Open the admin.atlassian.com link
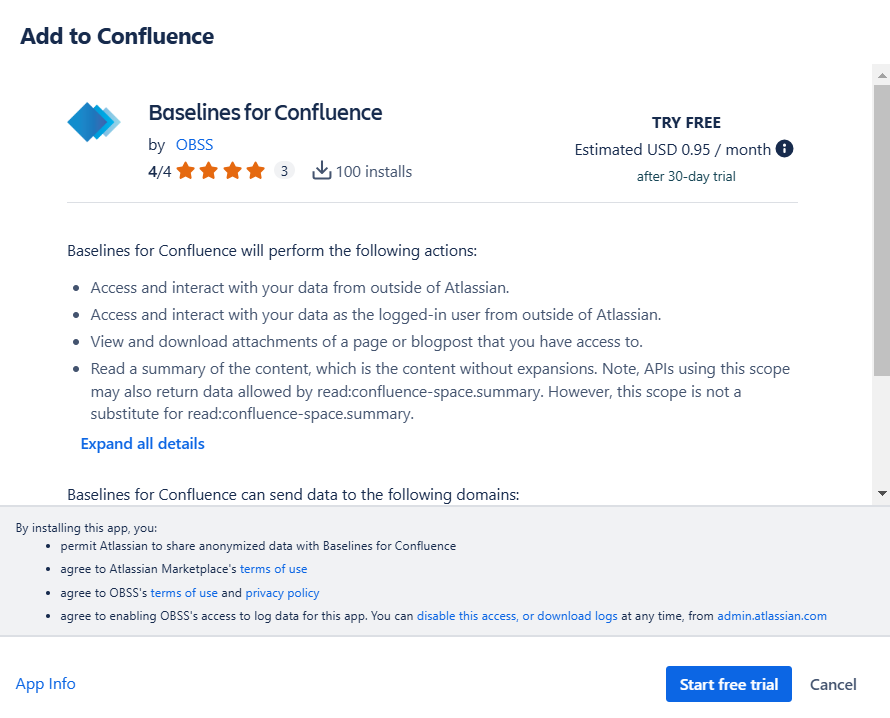The height and width of the screenshot is (718, 890). (x=772, y=616)
